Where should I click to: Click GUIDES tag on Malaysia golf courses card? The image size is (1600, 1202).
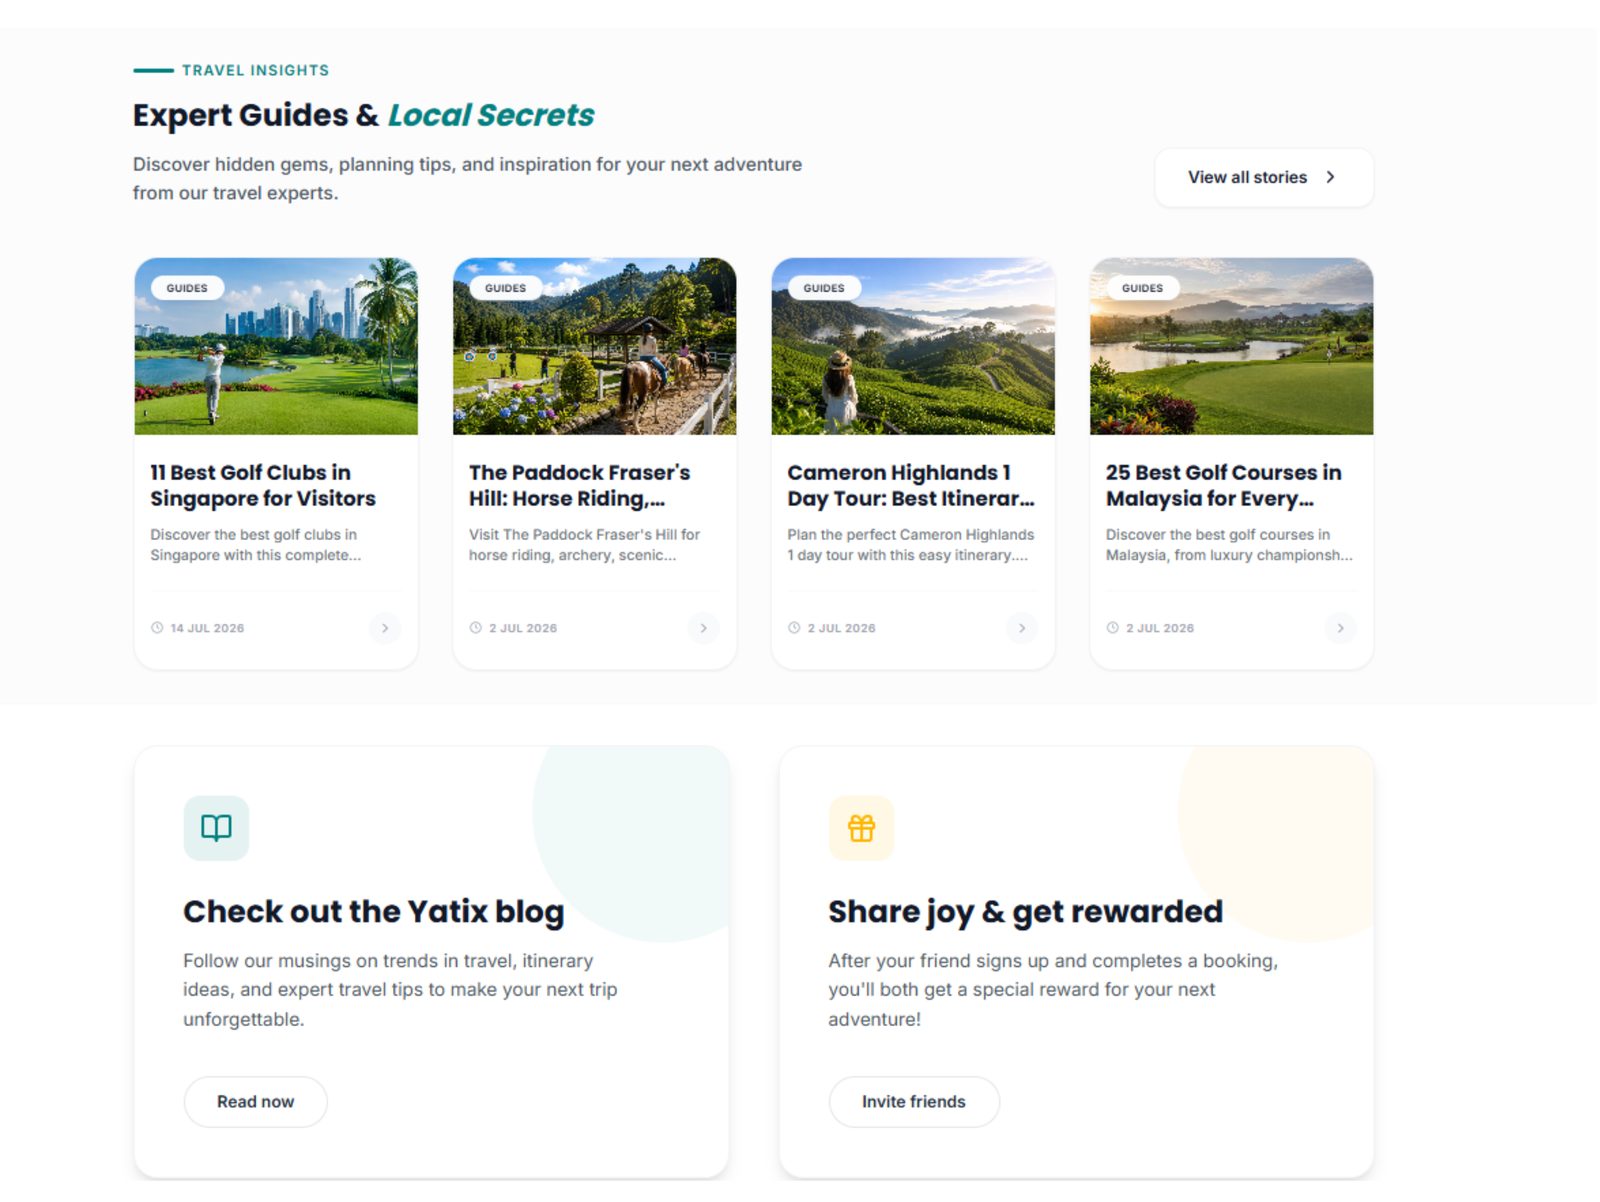click(1142, 288)
